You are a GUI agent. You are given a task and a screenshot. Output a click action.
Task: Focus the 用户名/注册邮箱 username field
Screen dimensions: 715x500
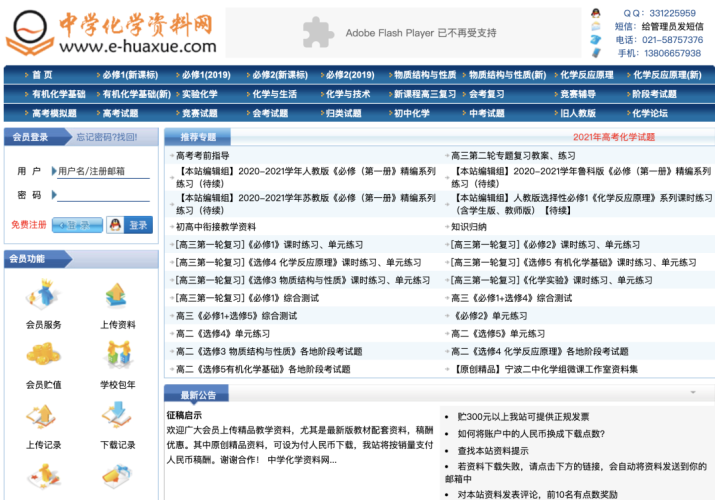coord(102,171)
